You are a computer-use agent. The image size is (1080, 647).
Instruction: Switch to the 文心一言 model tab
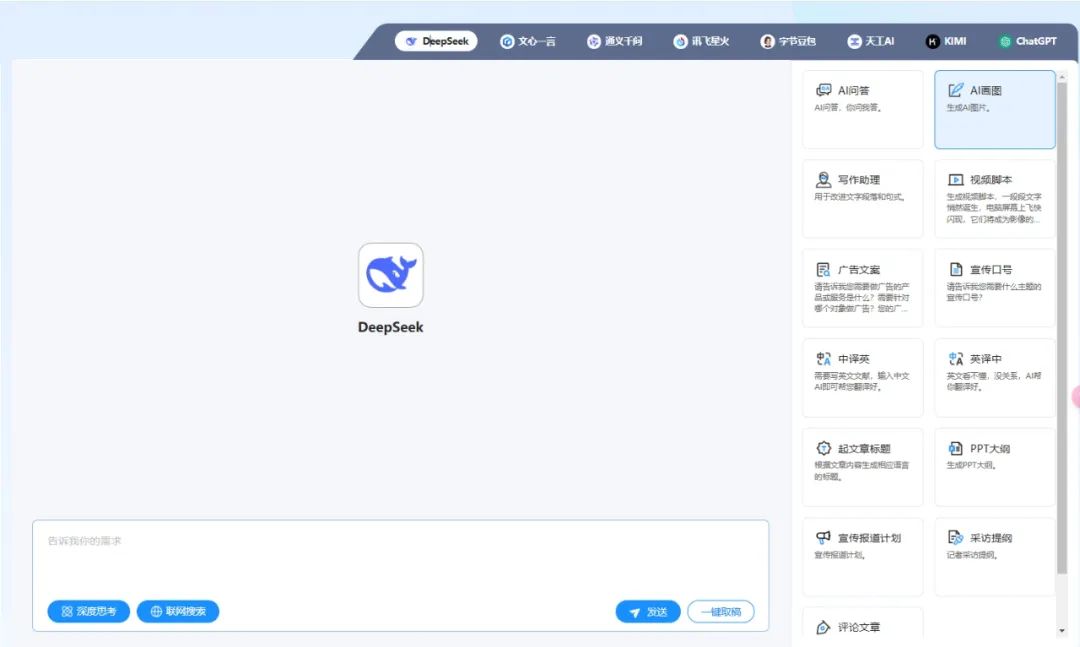[x=528, y=41]
